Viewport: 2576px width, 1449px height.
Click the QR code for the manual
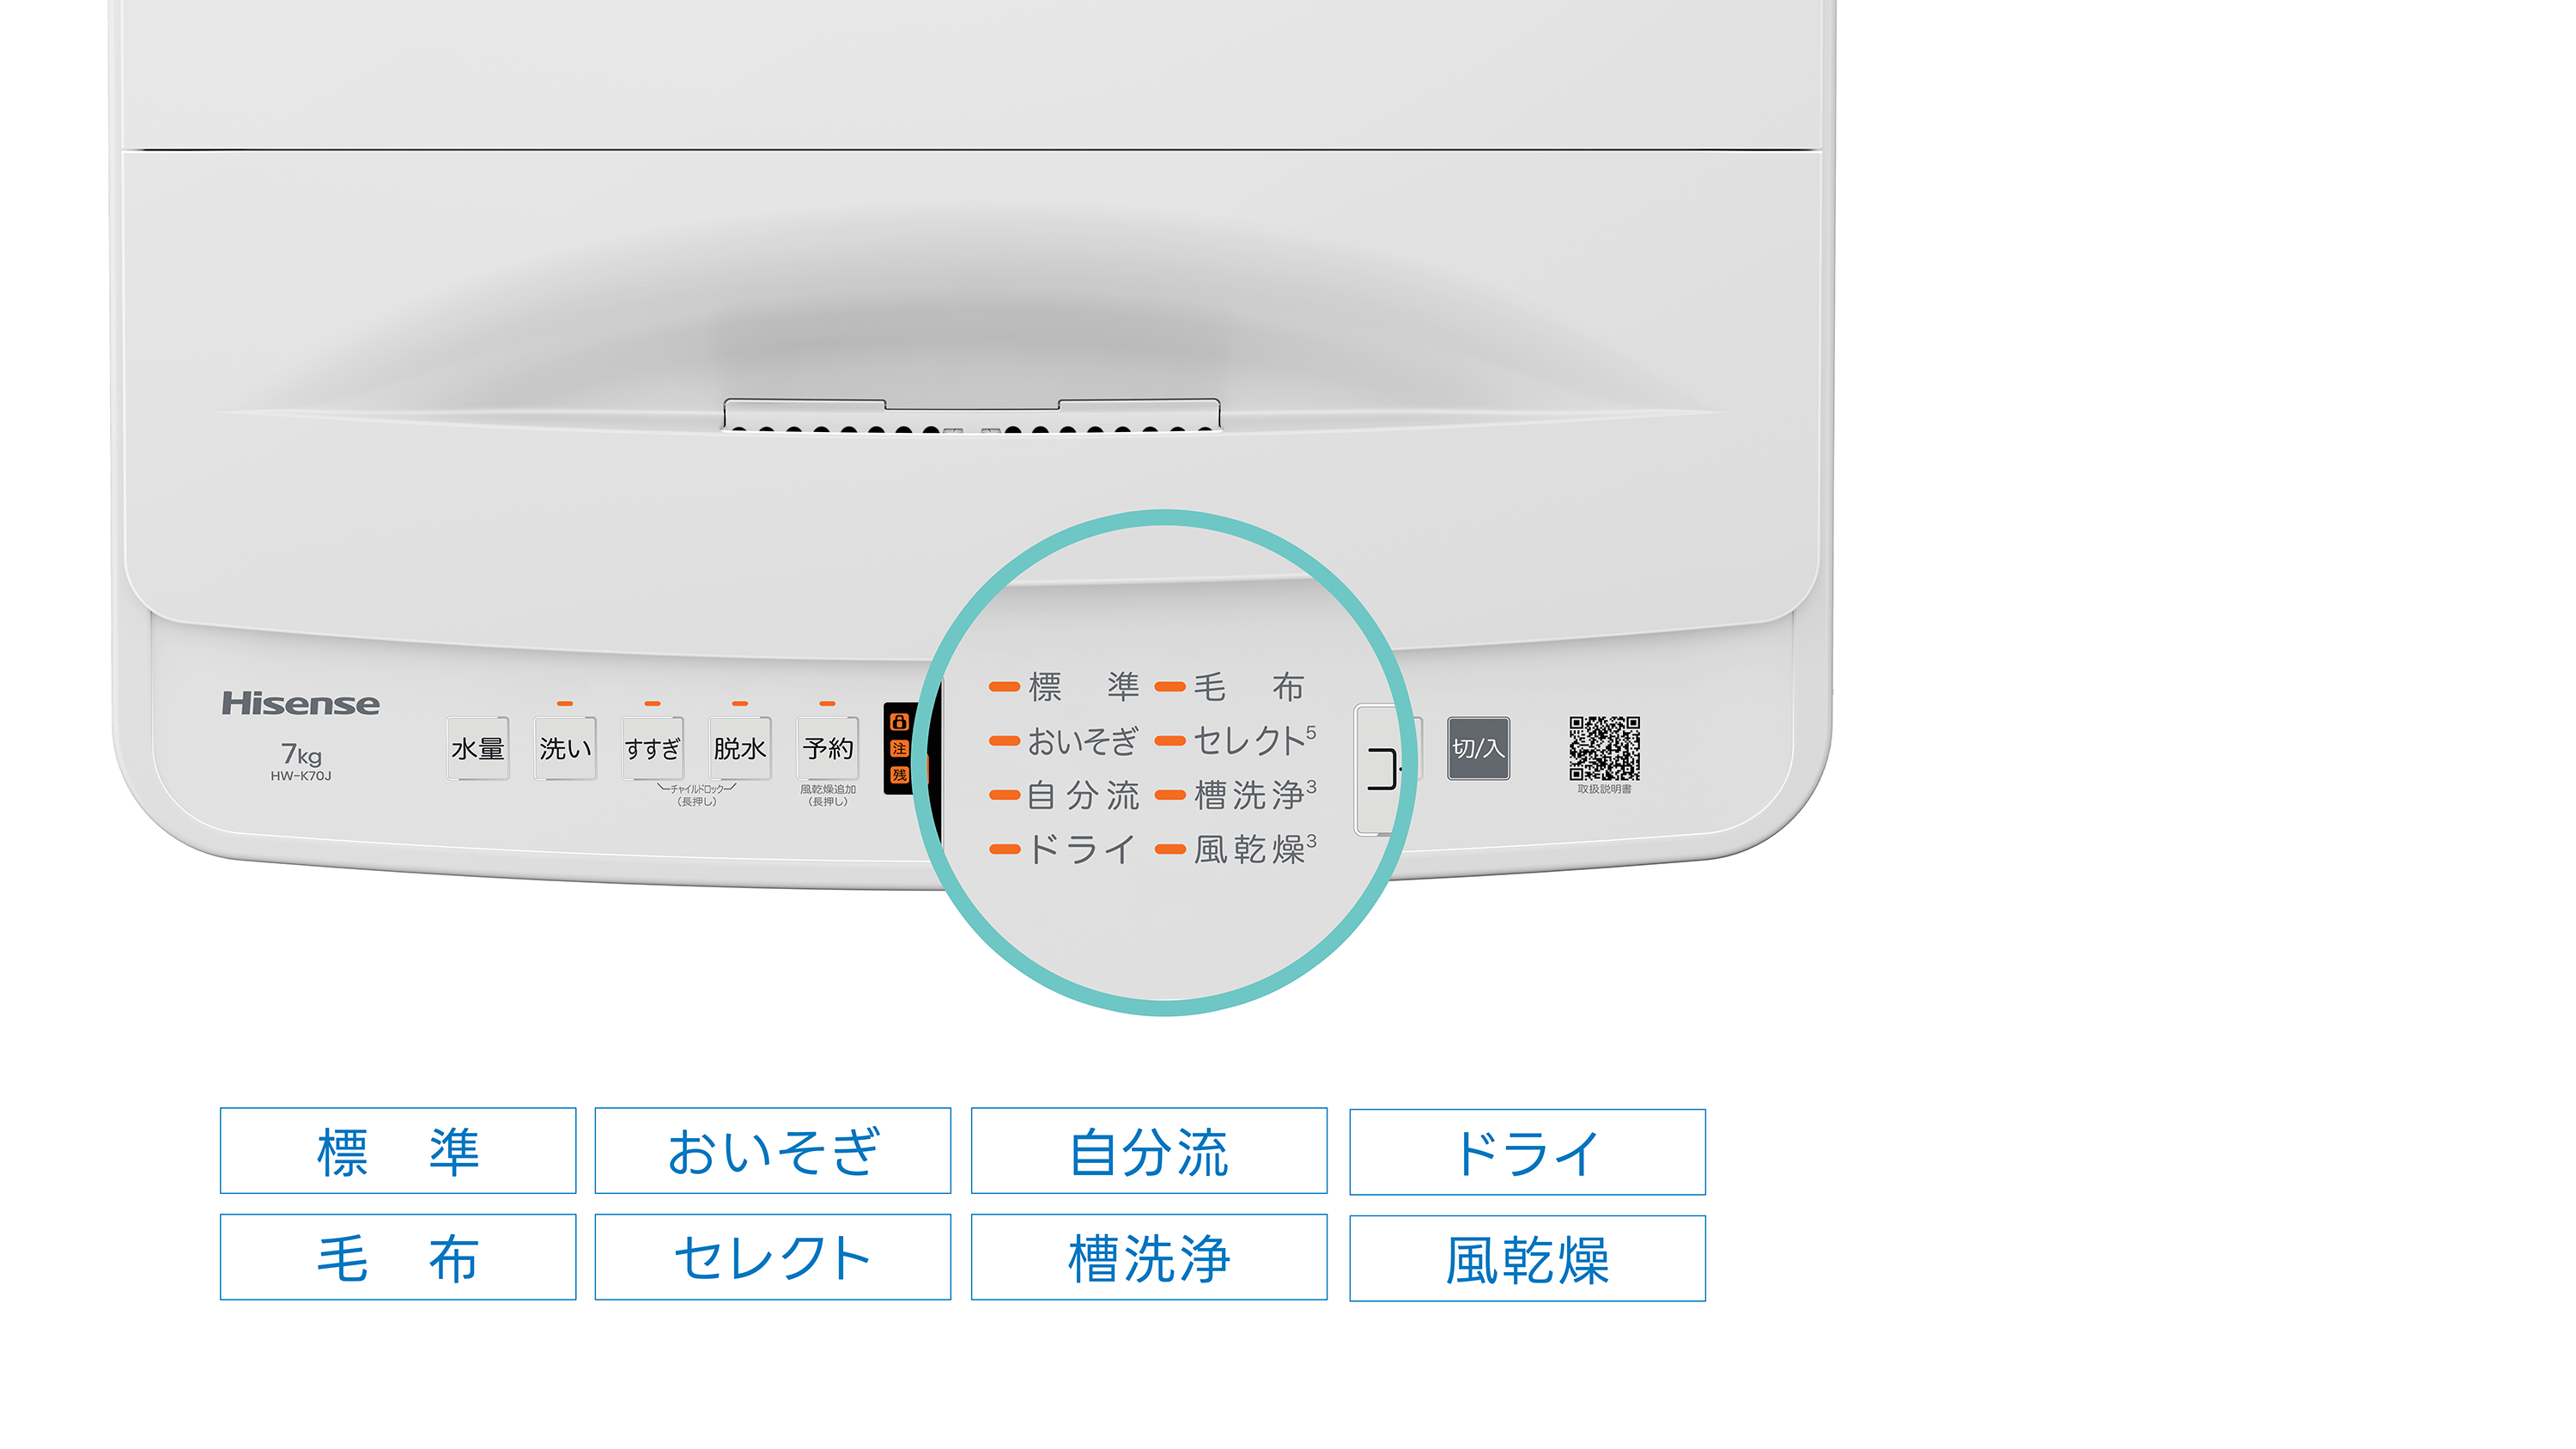point(1604,748)
